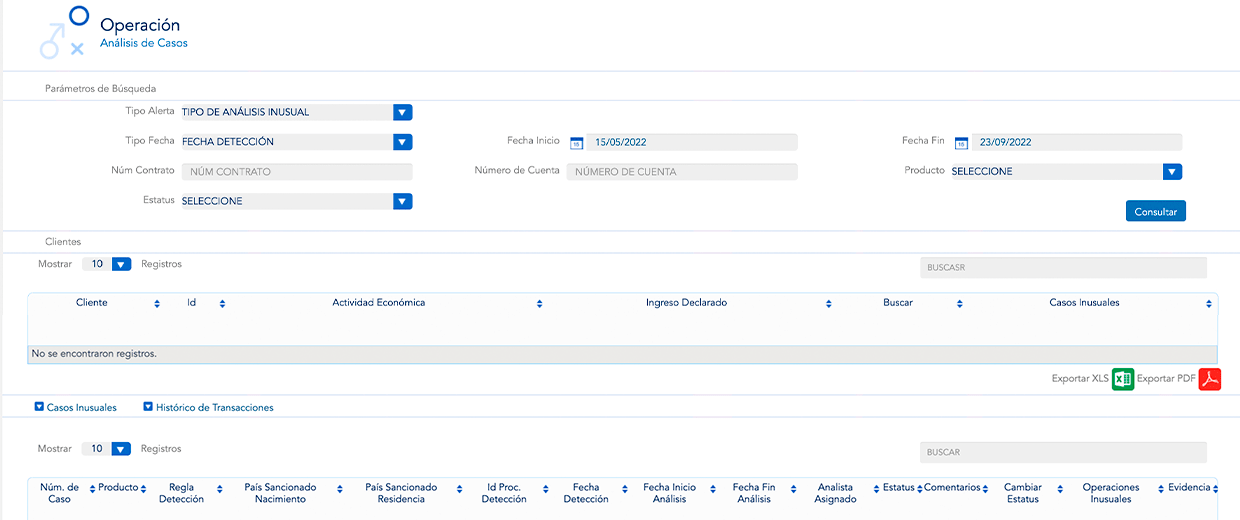Open the Fecha Inicio calendar icon
1240x520 pixels.
(576, 143)
